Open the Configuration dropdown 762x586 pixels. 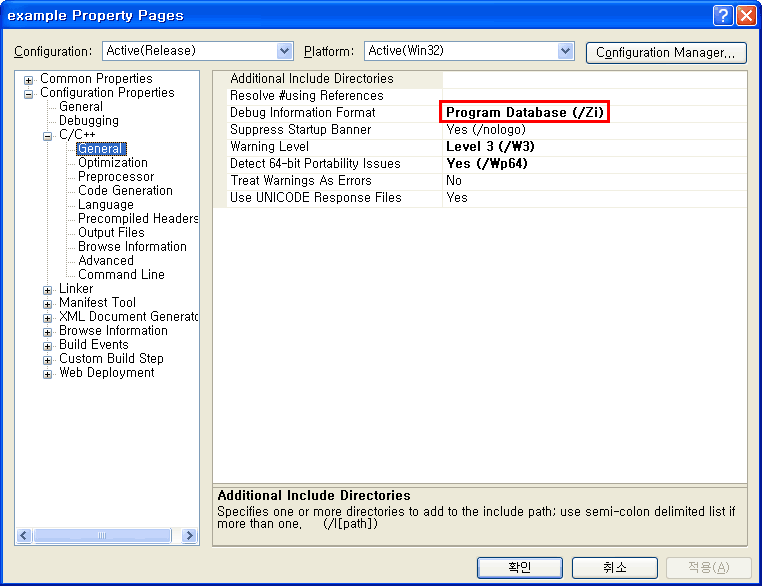tap(284, 51)
